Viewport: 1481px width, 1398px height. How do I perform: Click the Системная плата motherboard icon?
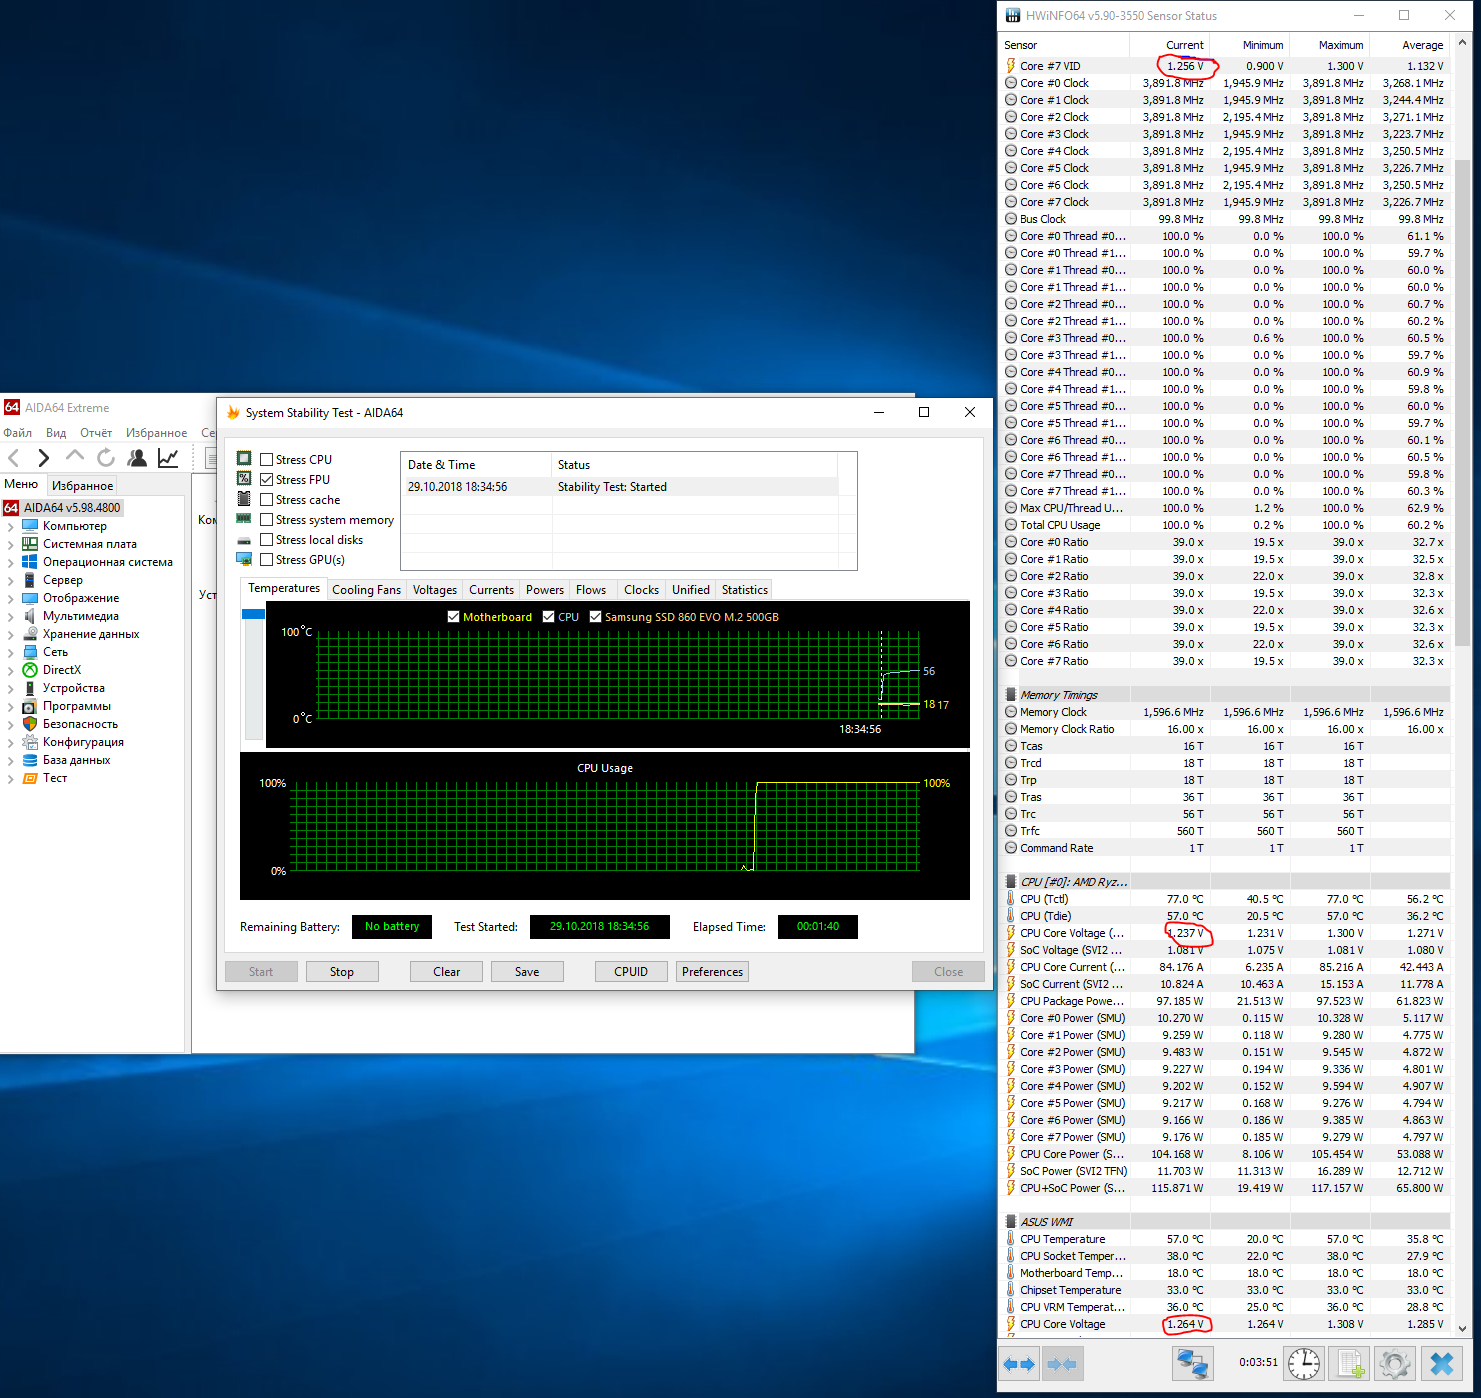30,544
